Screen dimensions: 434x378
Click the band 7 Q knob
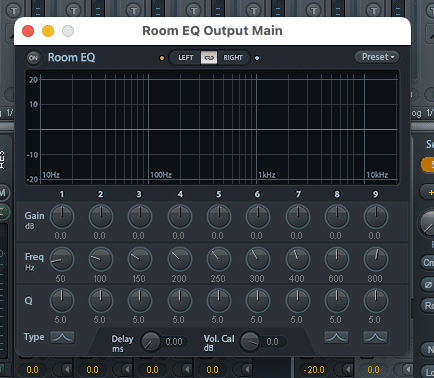(x=298, y=300)
